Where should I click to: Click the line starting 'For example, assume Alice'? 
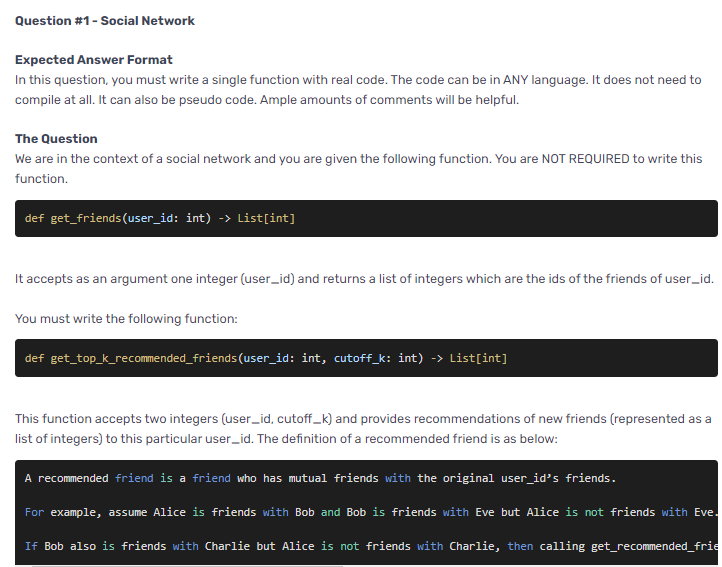[371, 512]
